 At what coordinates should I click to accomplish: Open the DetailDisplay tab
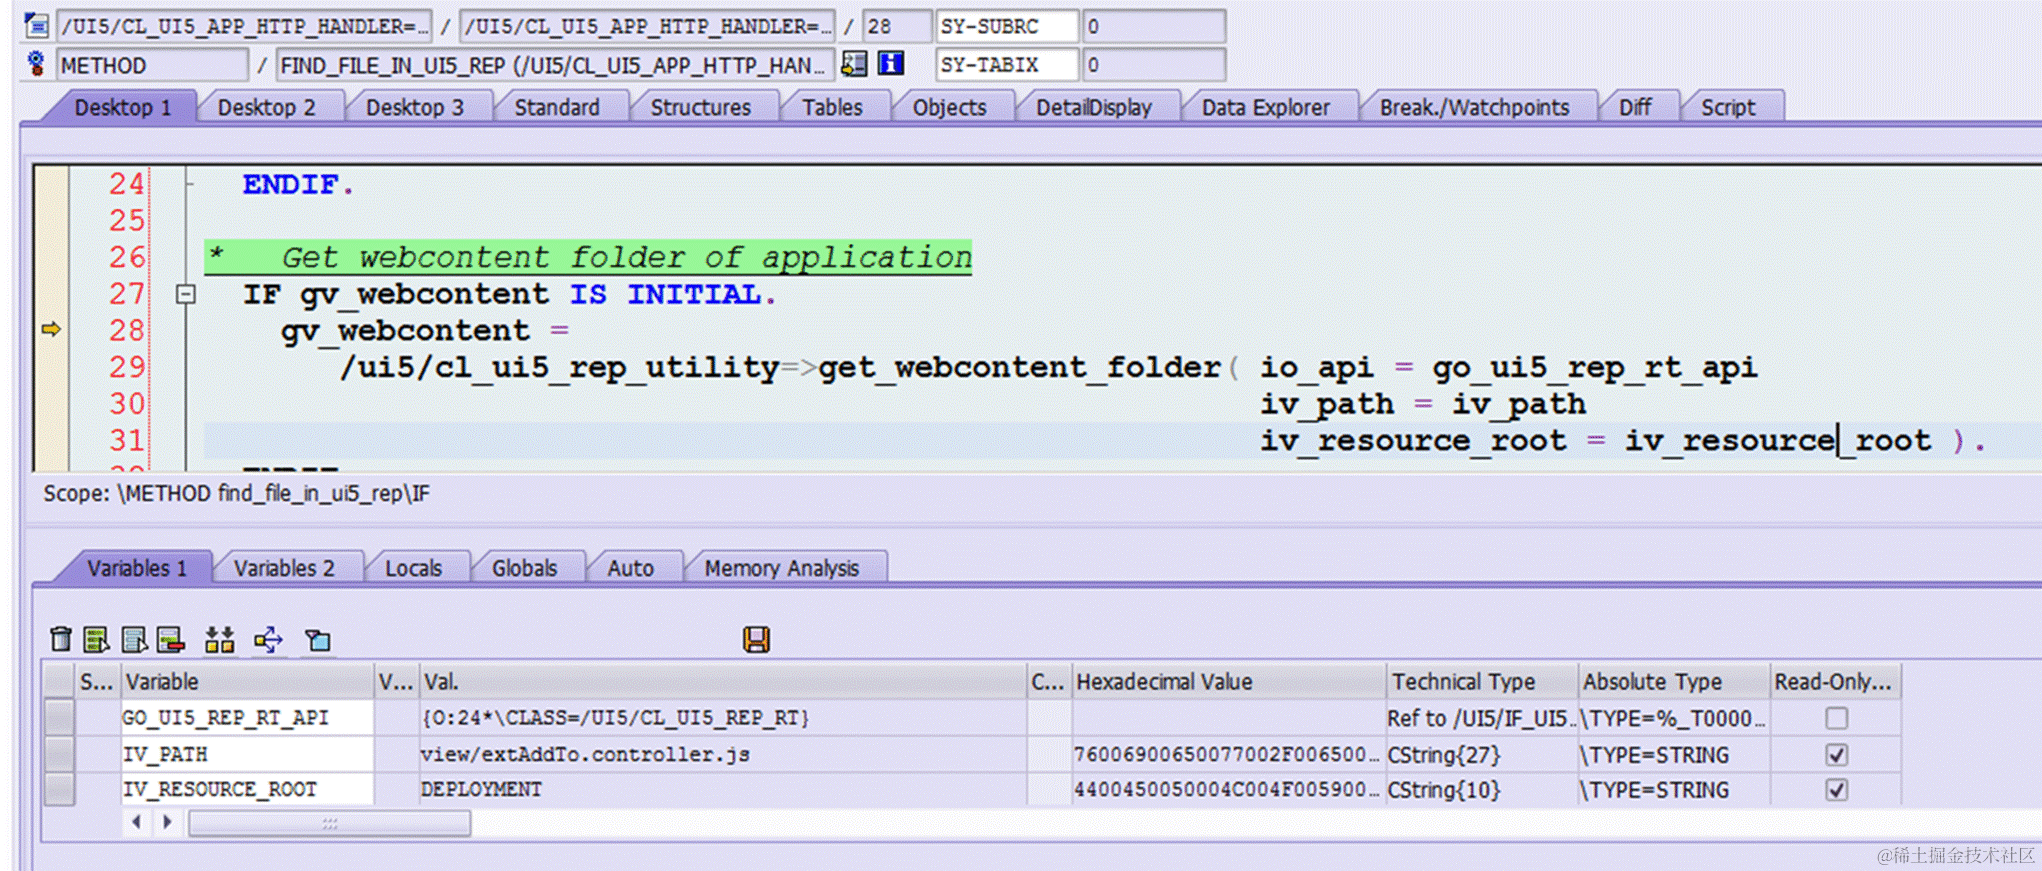click(1094, 107)
